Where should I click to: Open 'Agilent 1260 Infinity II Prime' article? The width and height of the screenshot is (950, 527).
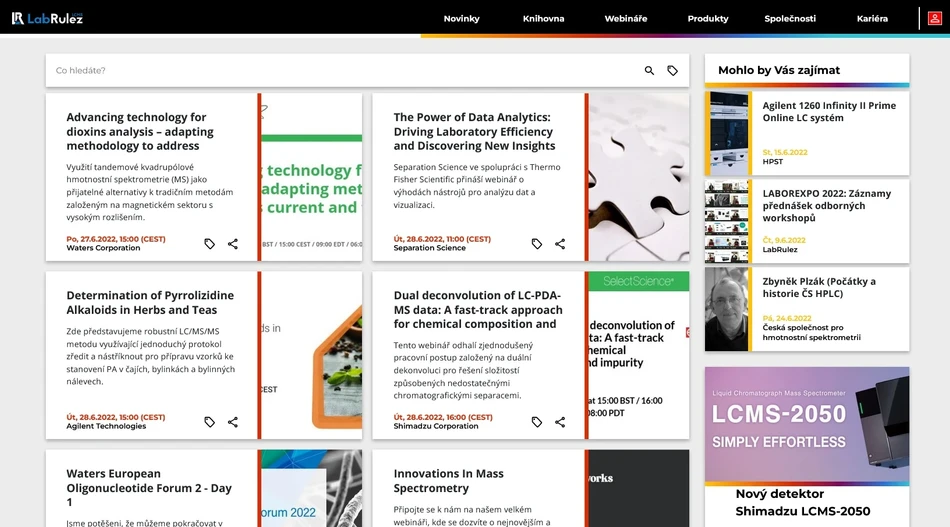tap(829, 111)
